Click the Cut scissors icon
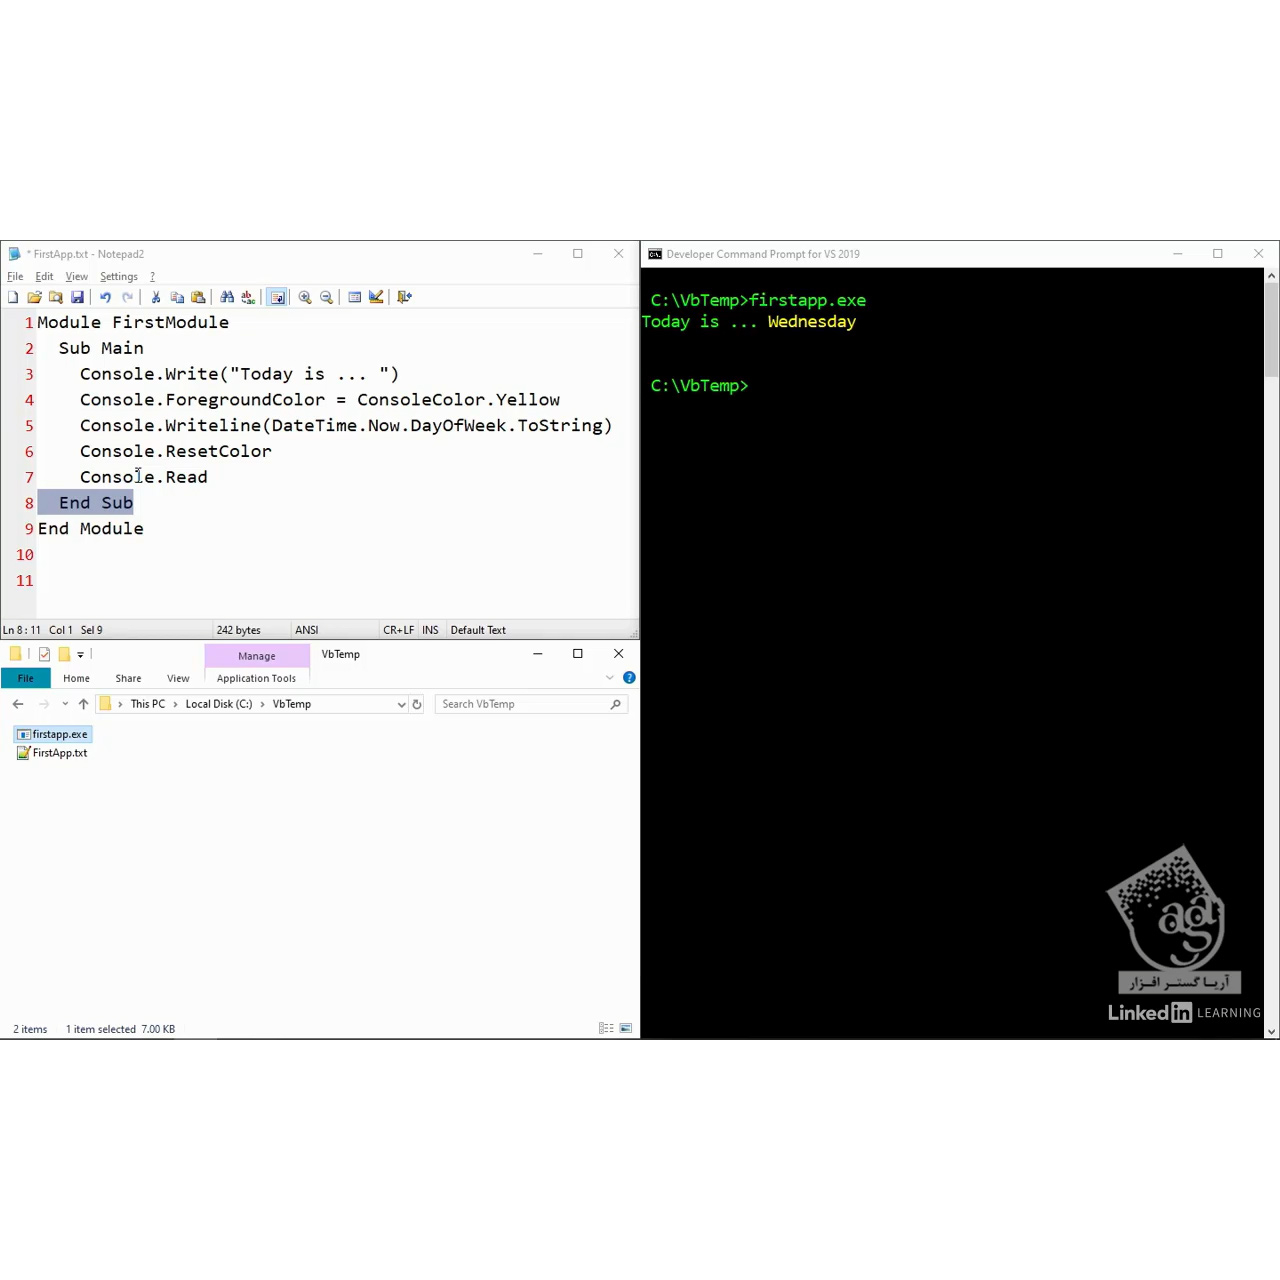The height and width of the screenshot is (1280, 1280). (156, 297)
